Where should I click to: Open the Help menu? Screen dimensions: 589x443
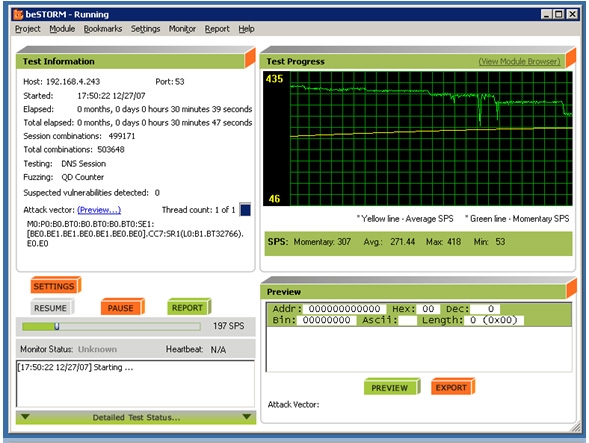(x=246, y=29)
